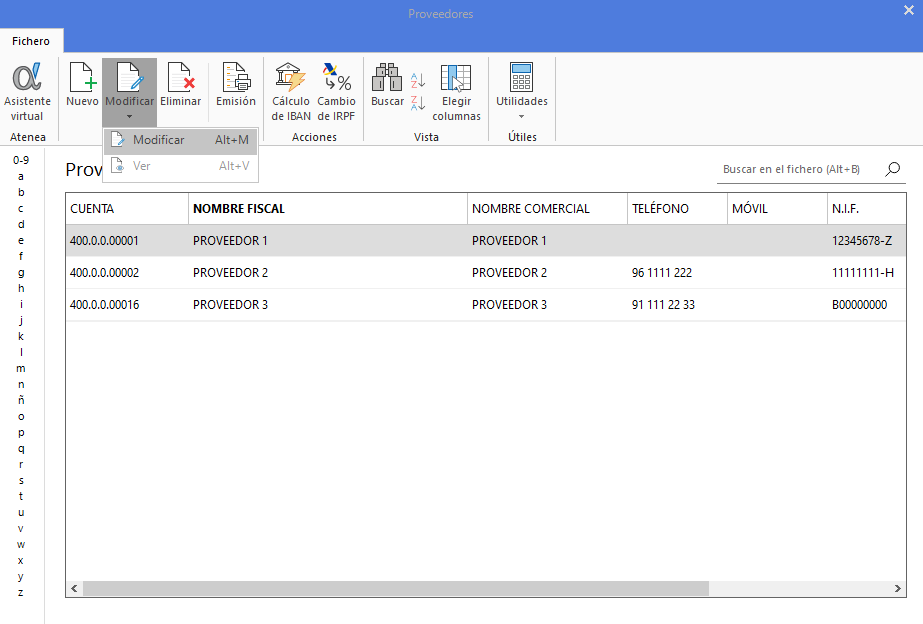Click the horizontal scrollbar below the table
The height and width of the screenshot is (624, 923).
[x=400, y=588]
